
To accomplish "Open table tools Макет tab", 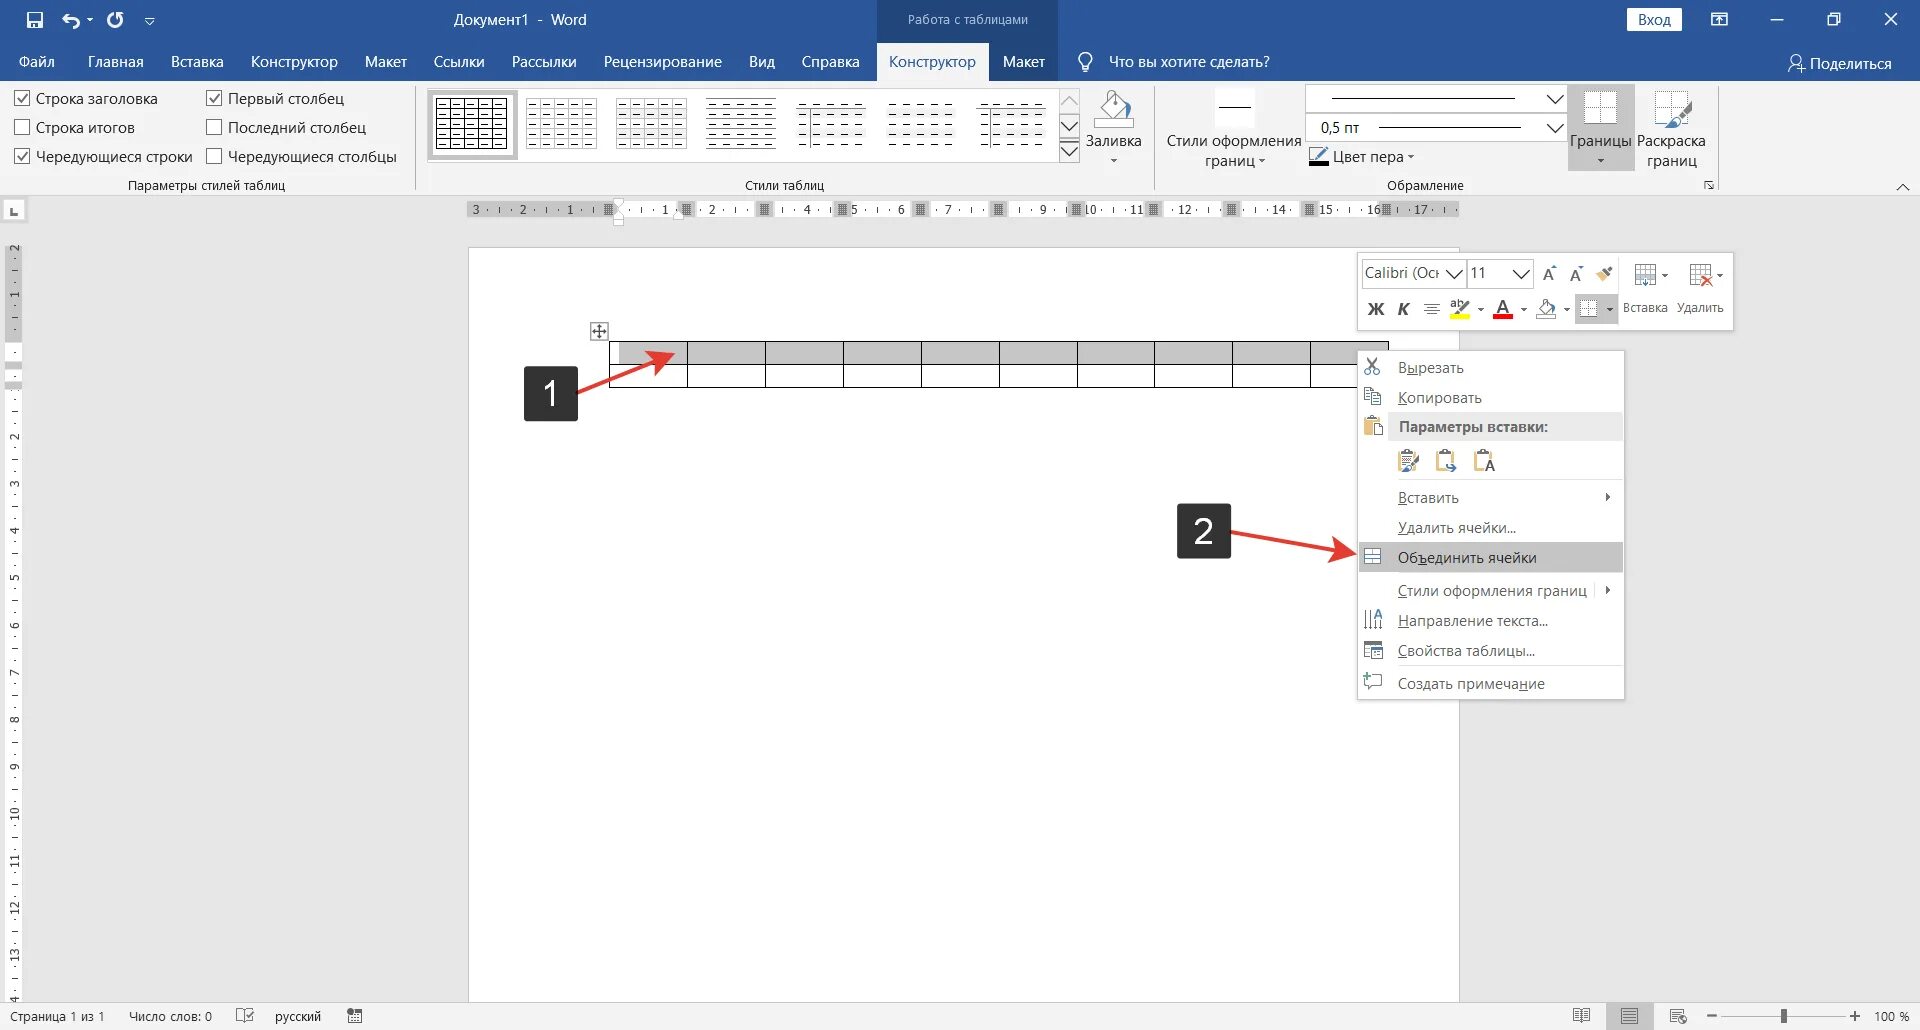I will tap(1023, 62).
